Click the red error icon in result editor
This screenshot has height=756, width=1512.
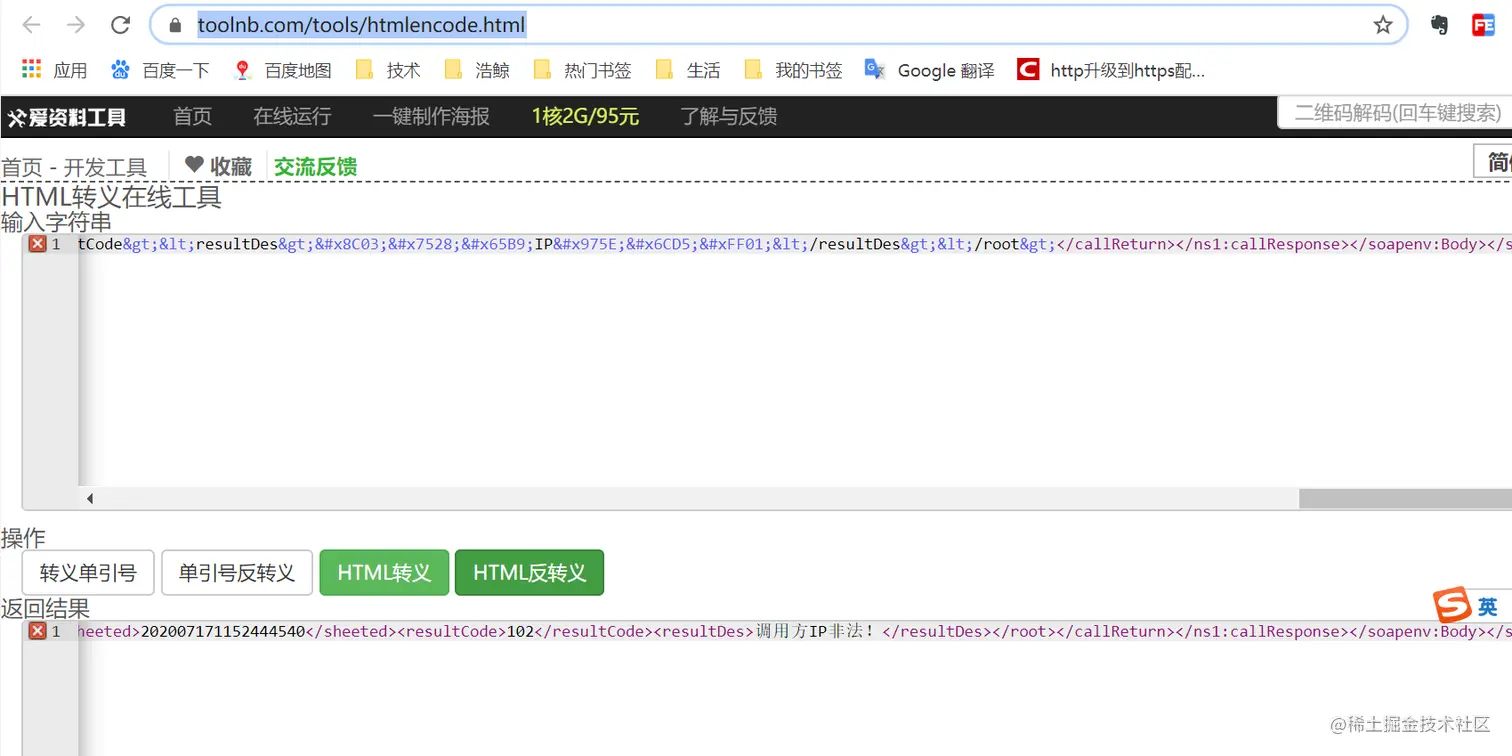pyautogui.click(x=37, y=631)
